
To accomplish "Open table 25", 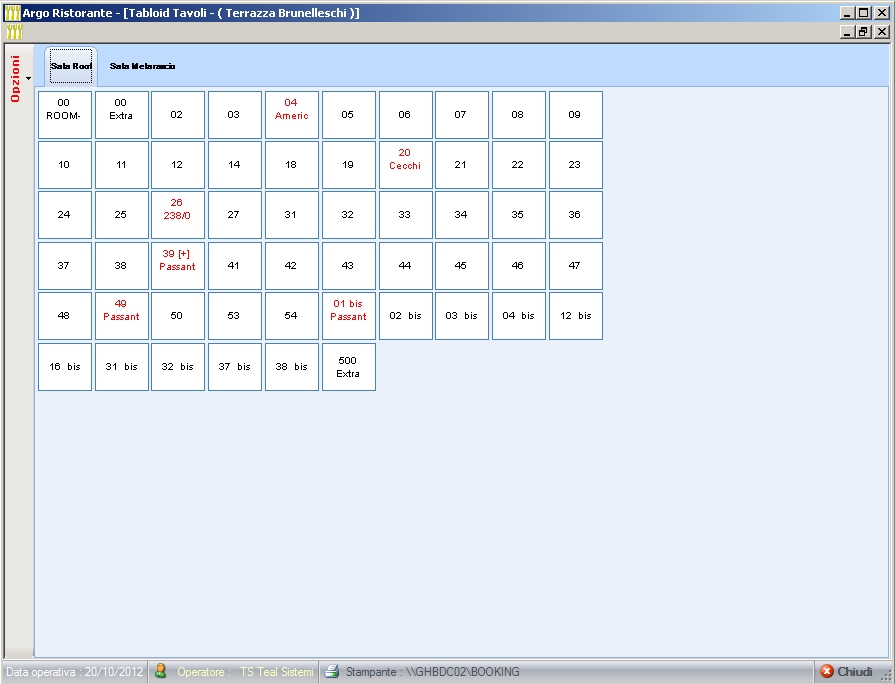I will [x=122, y=215].
